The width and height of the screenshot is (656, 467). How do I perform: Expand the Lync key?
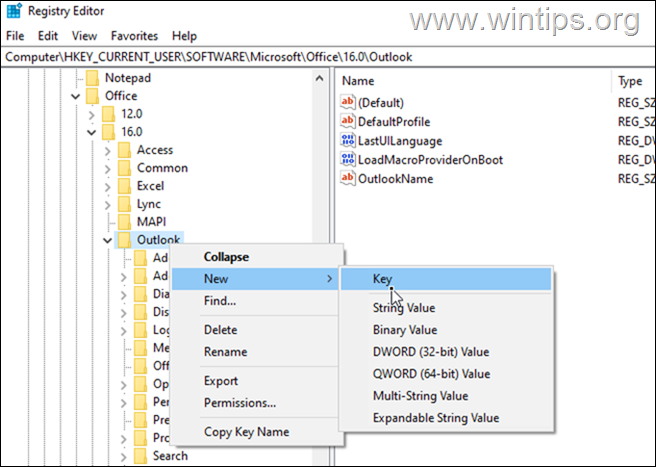[x=108, y=204]
